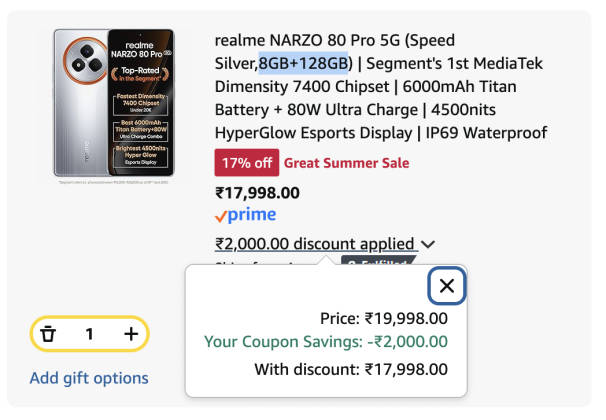Increase quantity with the plus icon
Screen dimensions: 606x420
point(131,334)
